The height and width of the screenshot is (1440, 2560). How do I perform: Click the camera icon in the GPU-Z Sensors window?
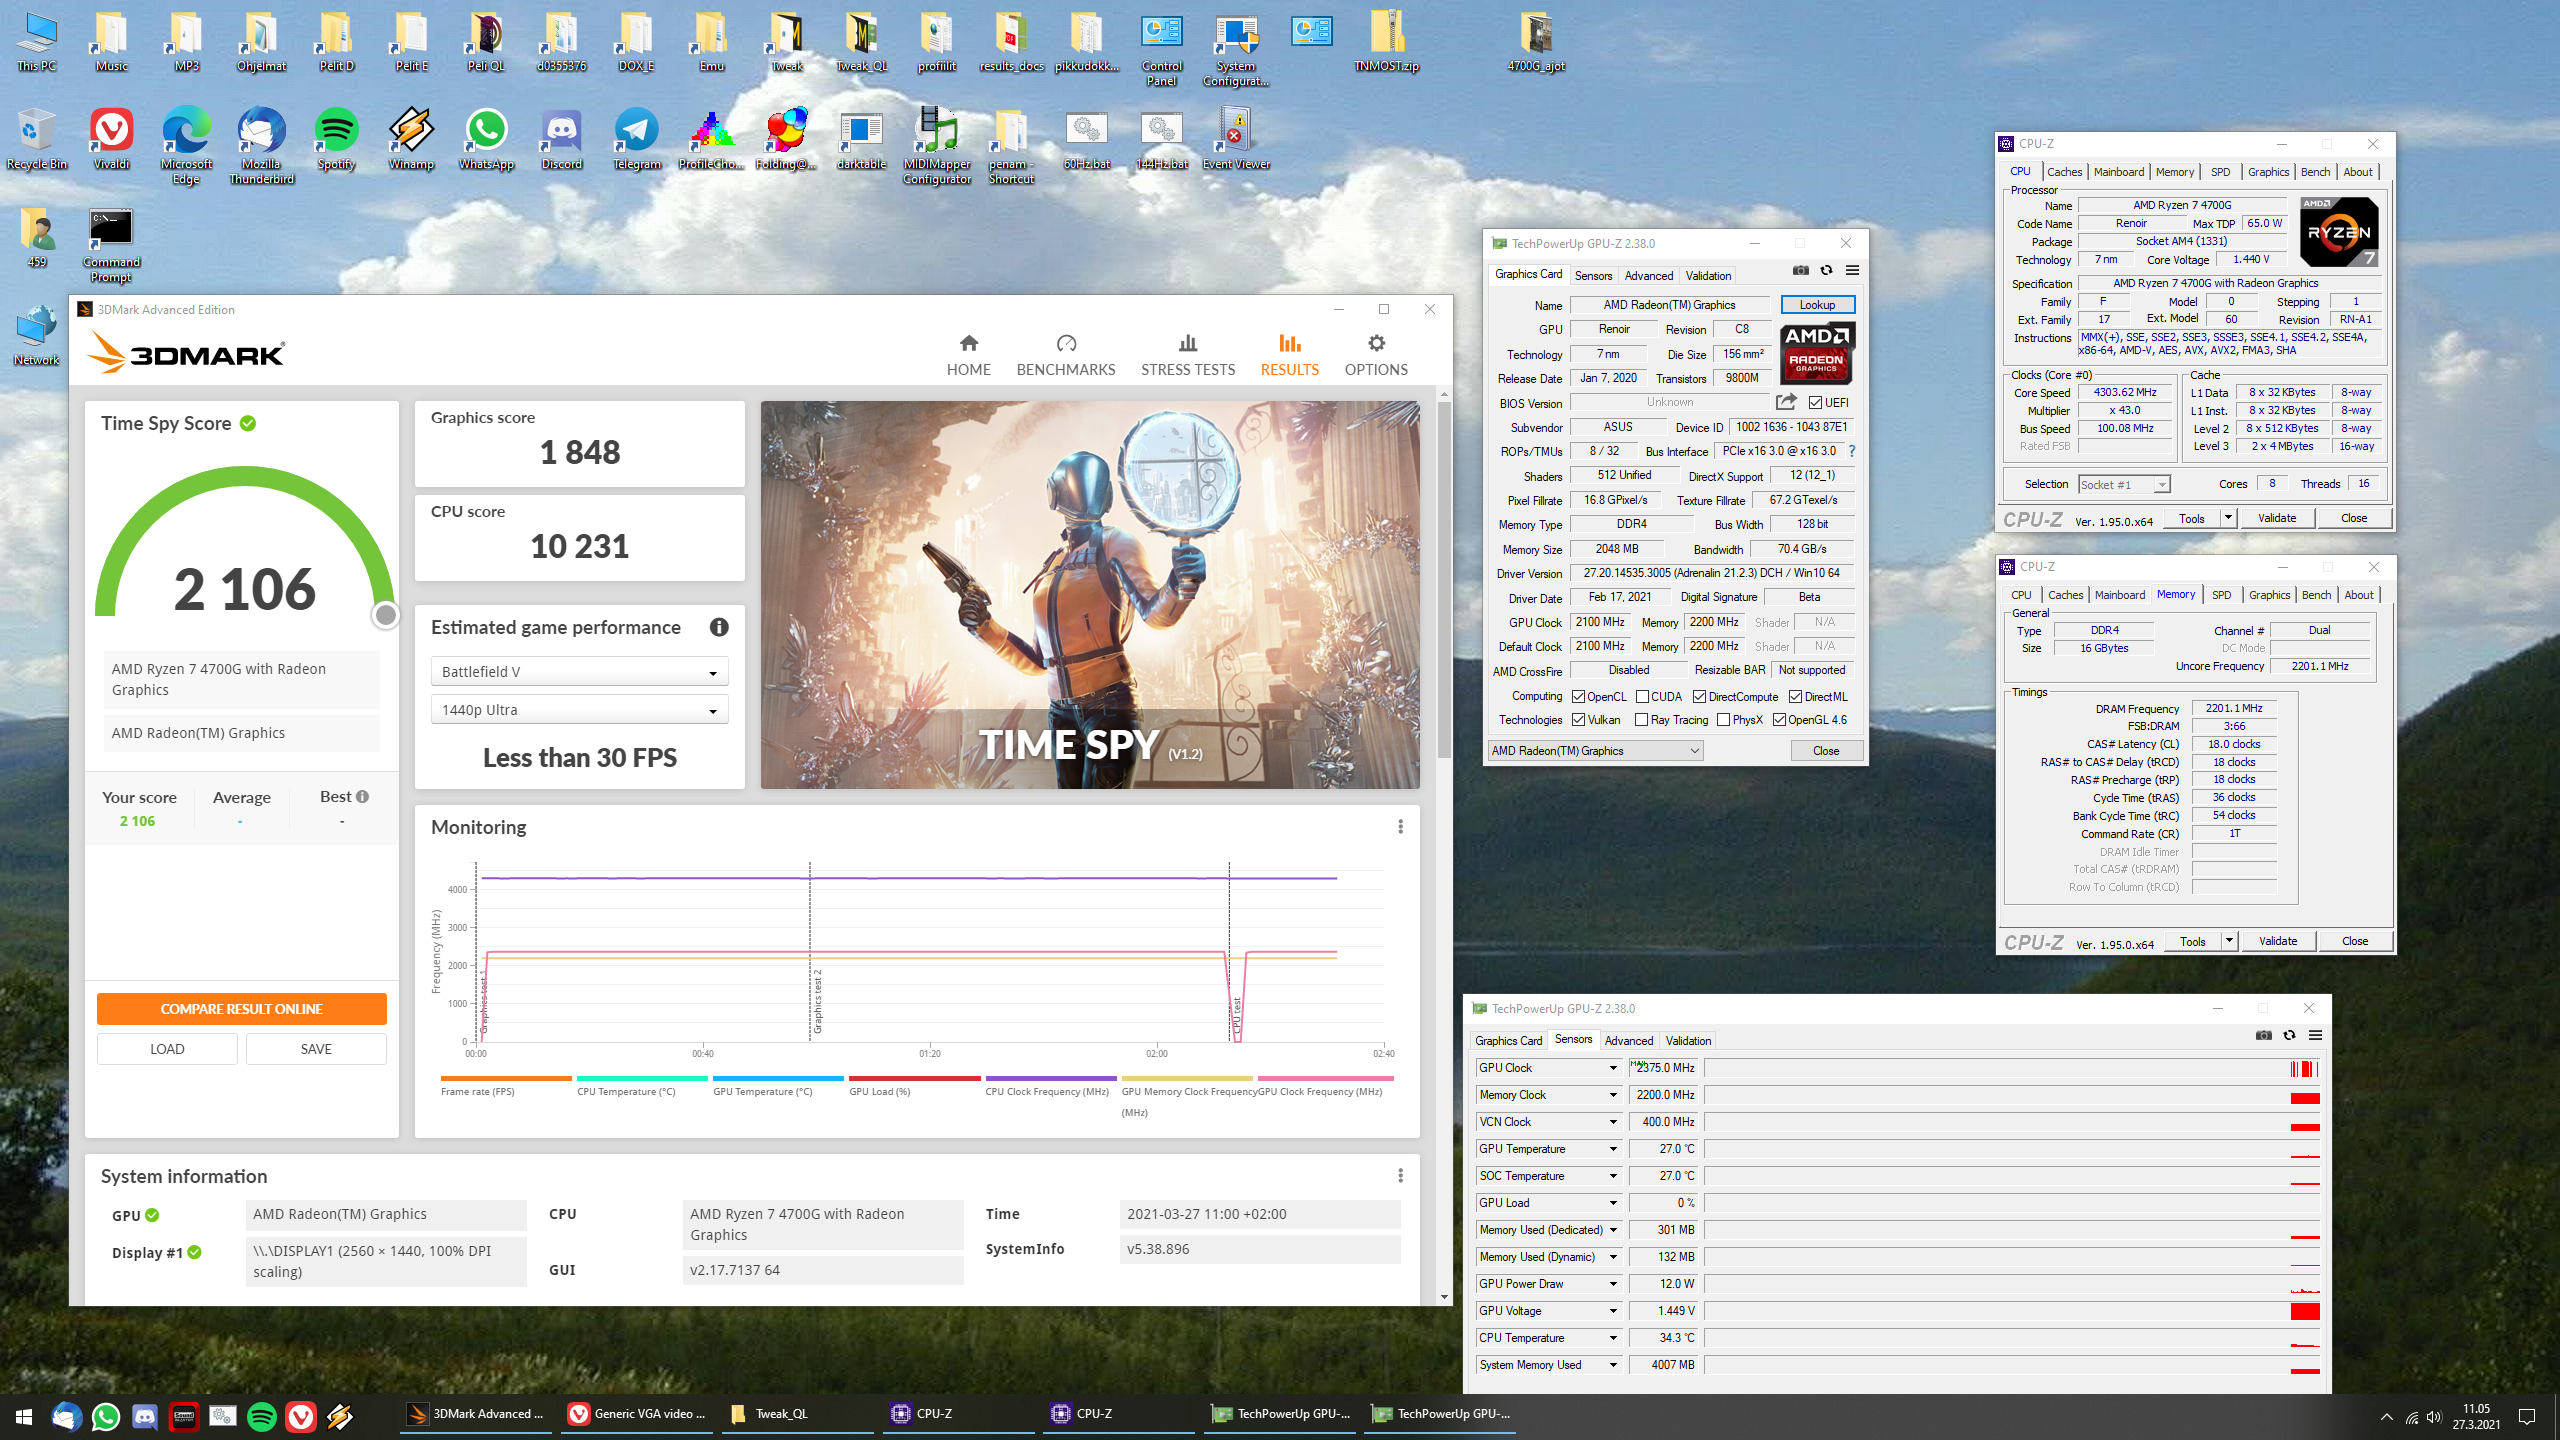coord(2263,1036)
